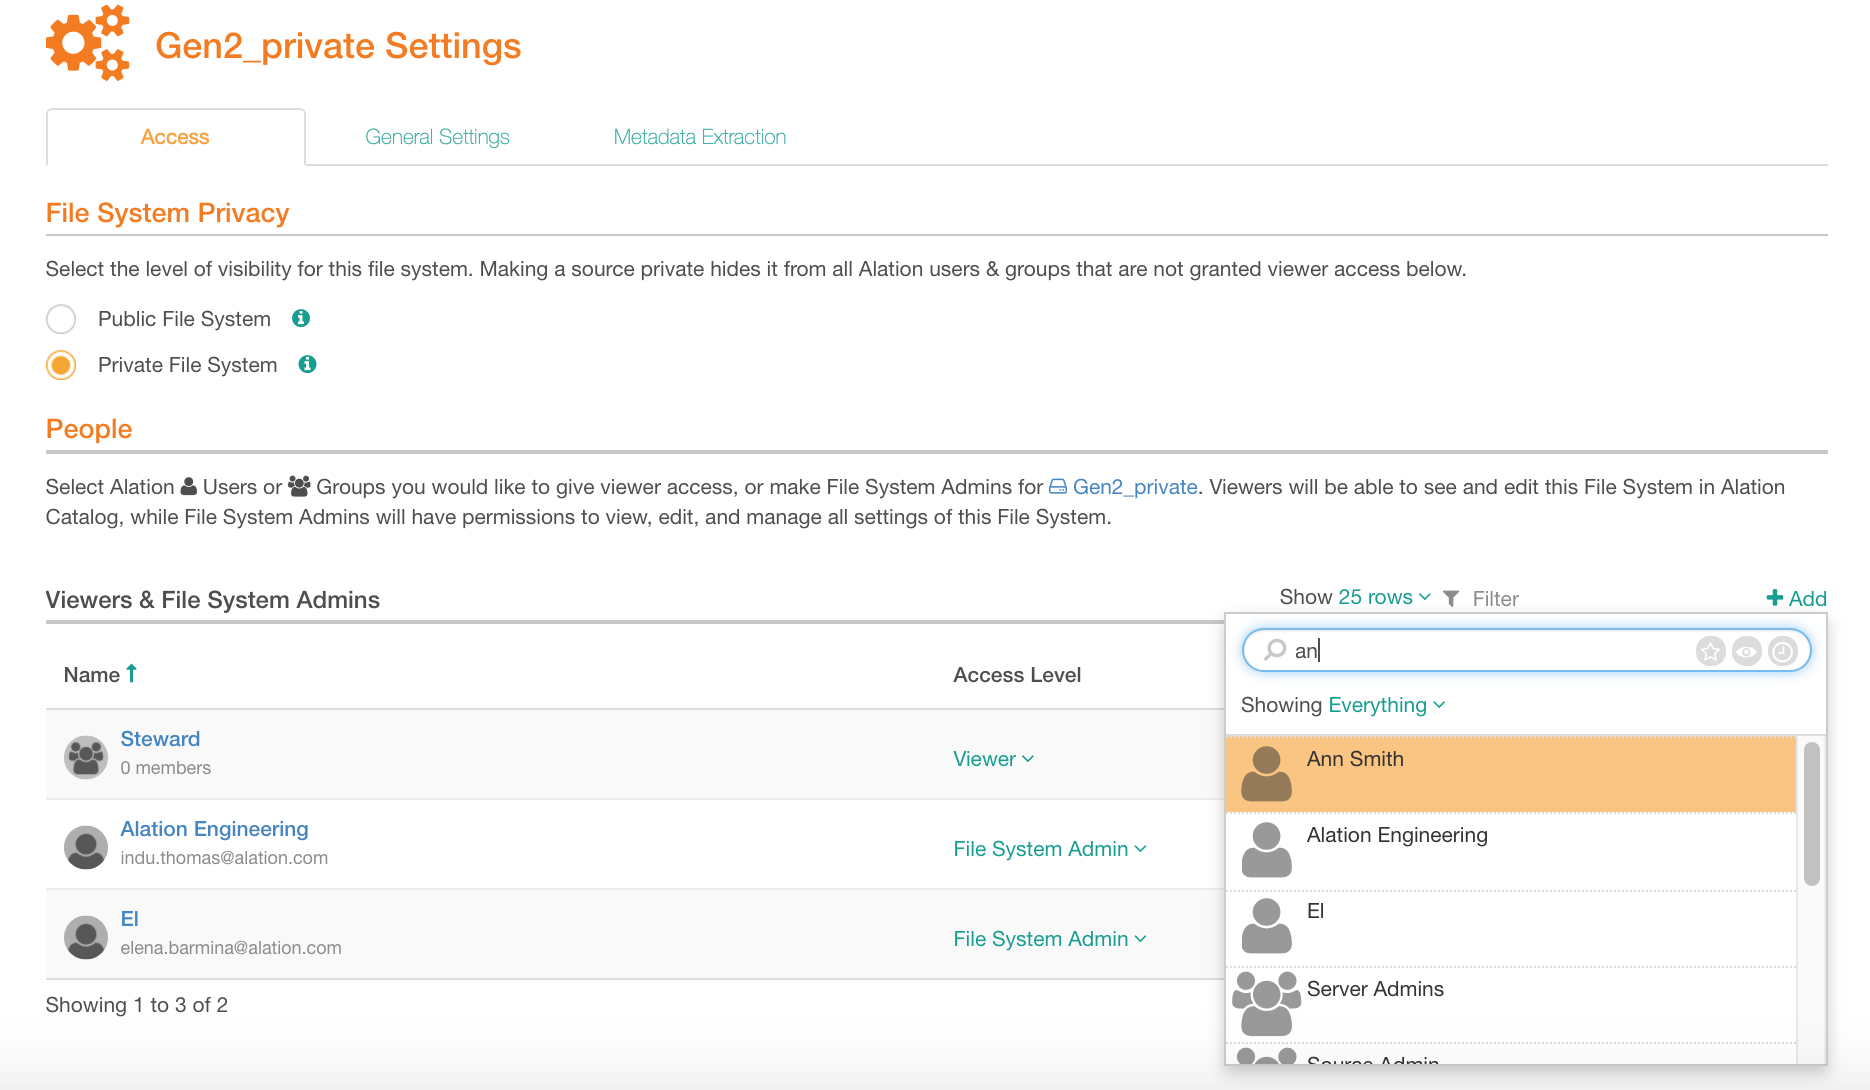1870x1090 pixels.
Task: Click '0 members' text under Steward
Action: click(166, 768)
